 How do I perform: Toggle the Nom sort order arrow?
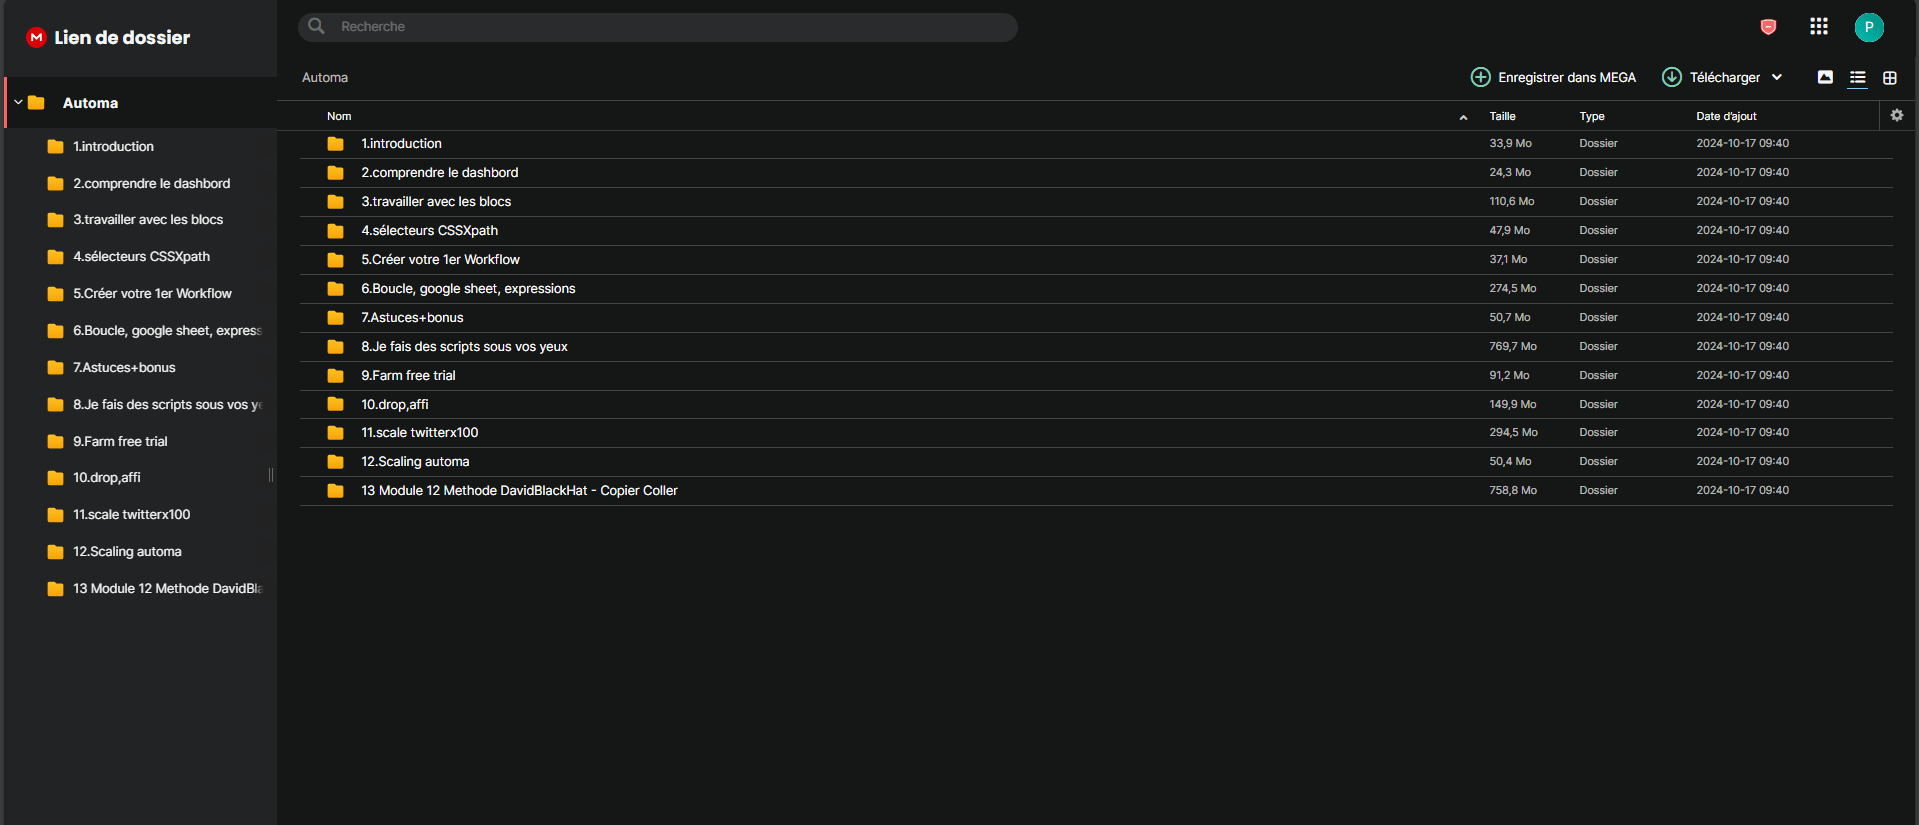click(1463, 117)
